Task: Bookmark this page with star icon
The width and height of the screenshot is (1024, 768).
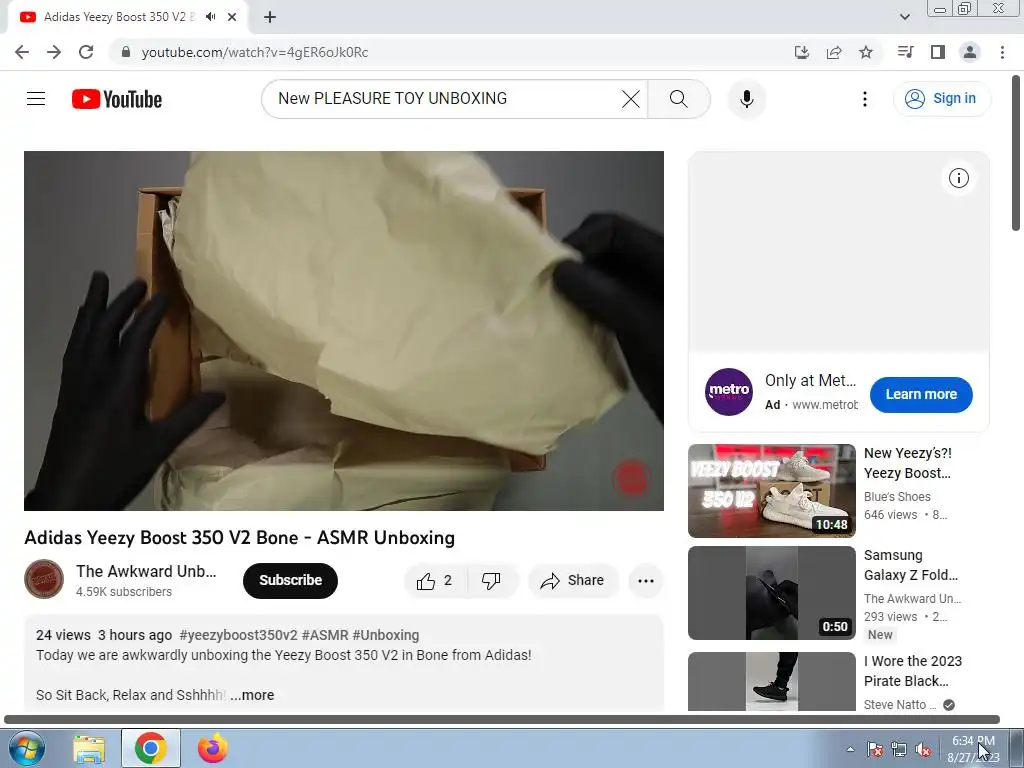Action: point(866,52)
